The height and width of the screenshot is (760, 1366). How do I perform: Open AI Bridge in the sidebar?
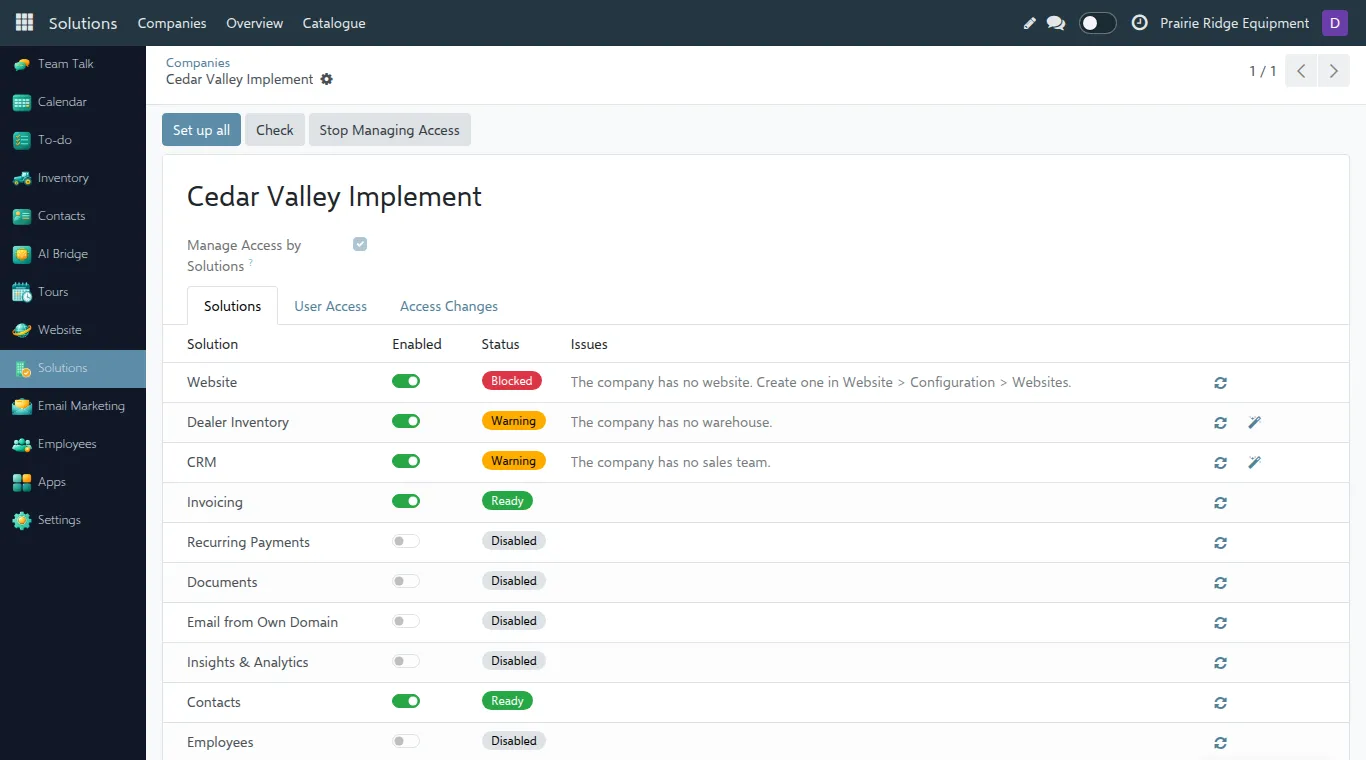click(73, 254)
